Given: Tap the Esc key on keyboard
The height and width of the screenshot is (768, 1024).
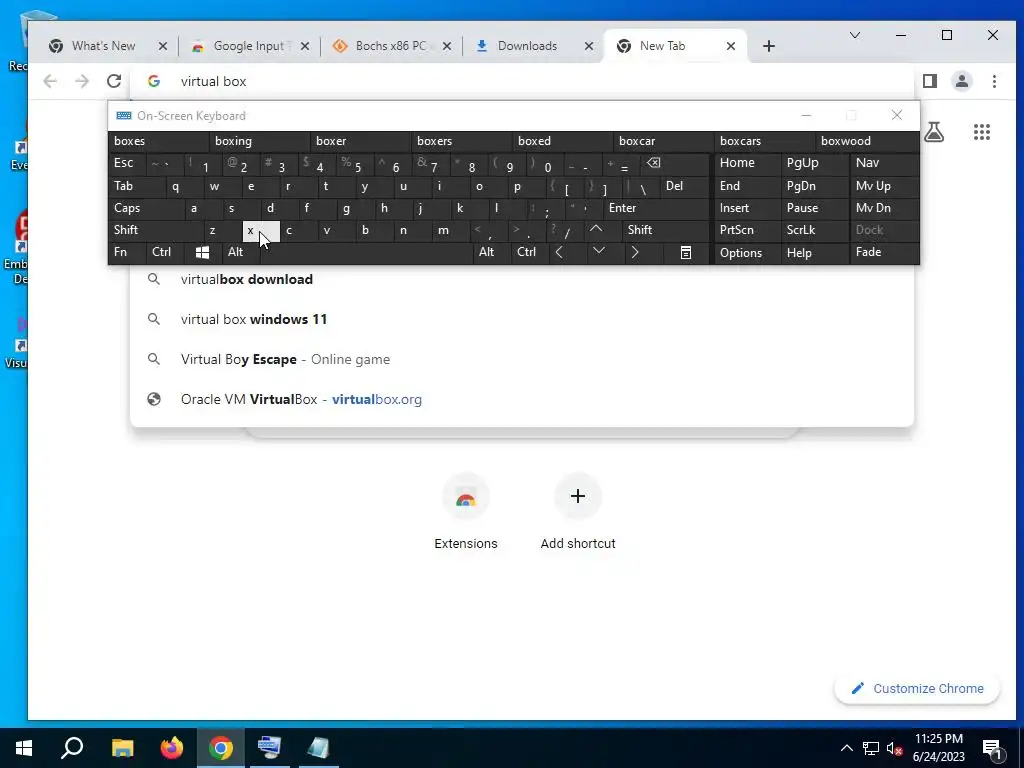Looking at the screenshot, I should tap(127, 163).
